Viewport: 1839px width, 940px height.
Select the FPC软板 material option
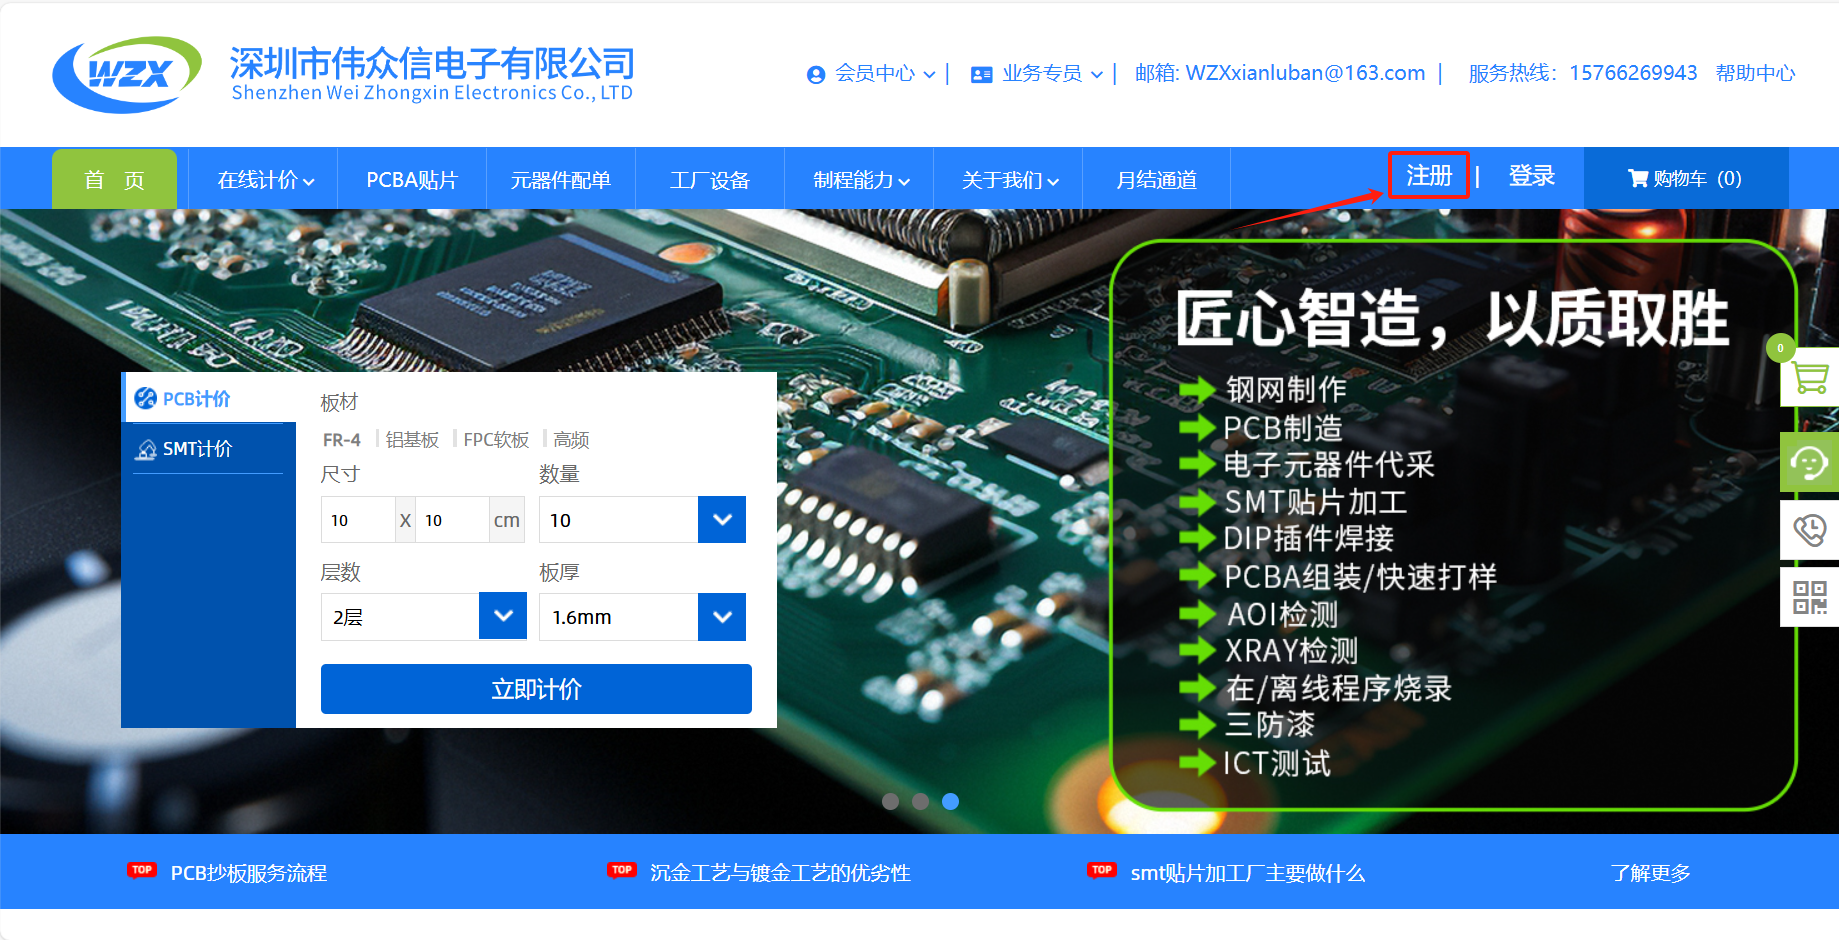point(496,439)
